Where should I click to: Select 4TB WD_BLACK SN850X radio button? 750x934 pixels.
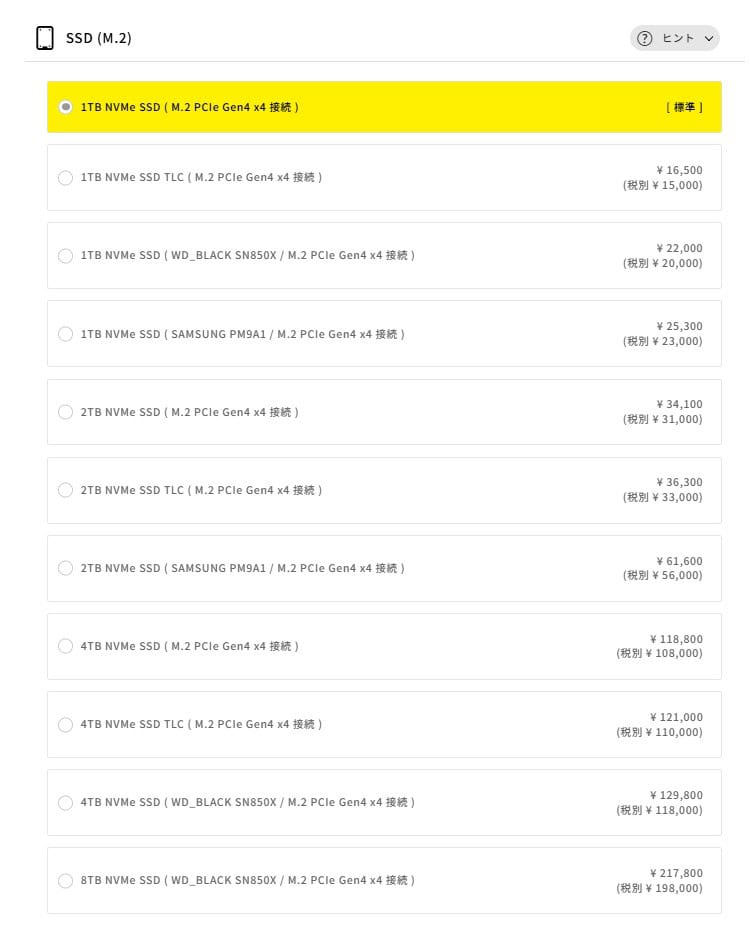coord(66,802)
